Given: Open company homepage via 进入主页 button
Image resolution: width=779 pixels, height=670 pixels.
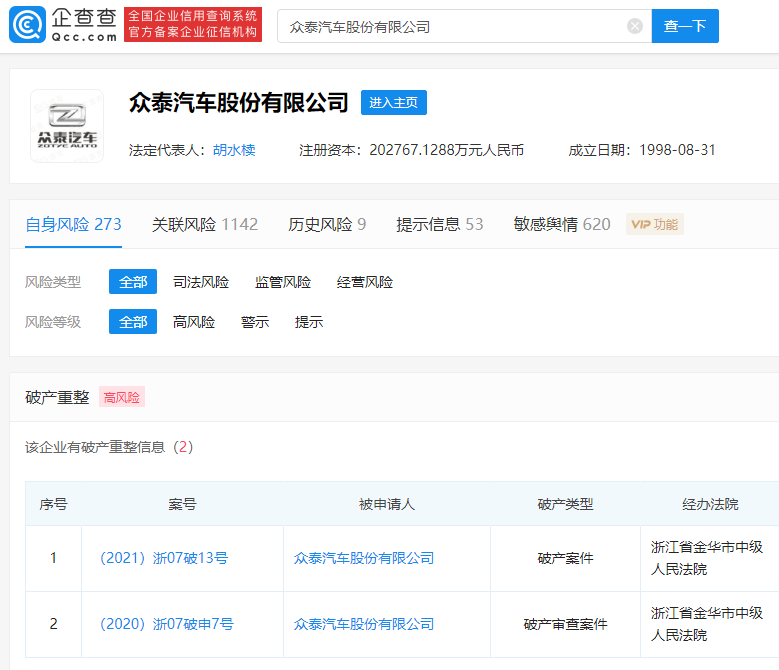Looking at the screenshot, I should pyautogui.click(x=394, y=102).
